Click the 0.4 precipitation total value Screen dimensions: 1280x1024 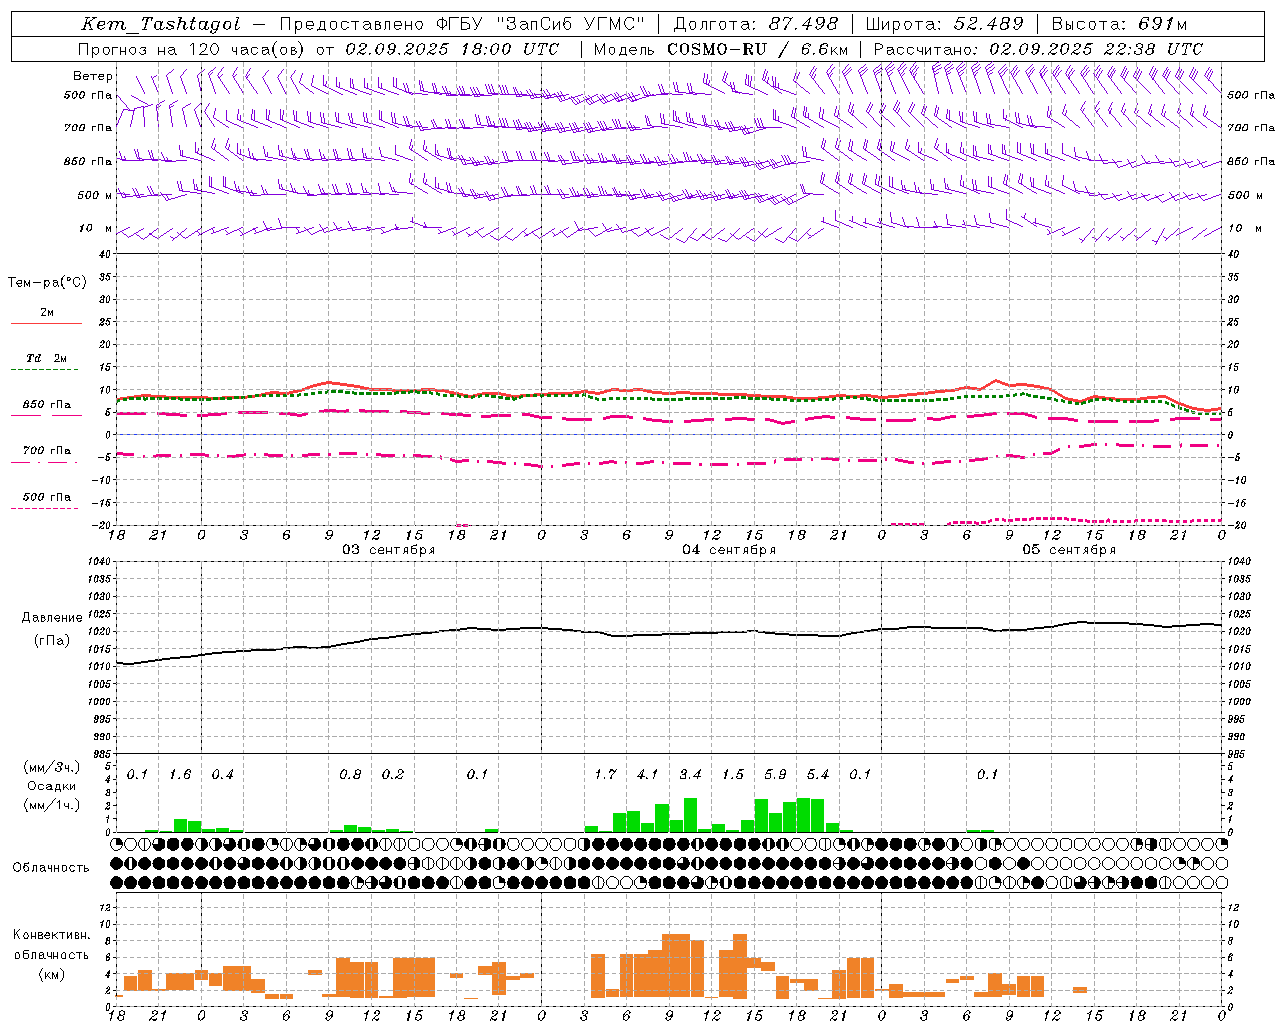coord(222,774)
